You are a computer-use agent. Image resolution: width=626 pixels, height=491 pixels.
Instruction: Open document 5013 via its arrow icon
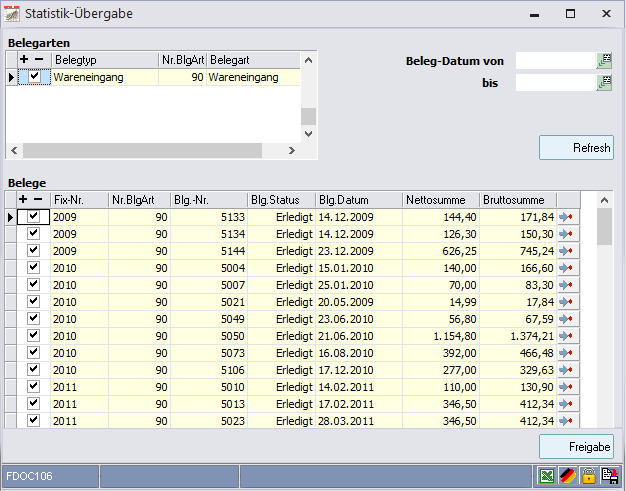[567, 404]
